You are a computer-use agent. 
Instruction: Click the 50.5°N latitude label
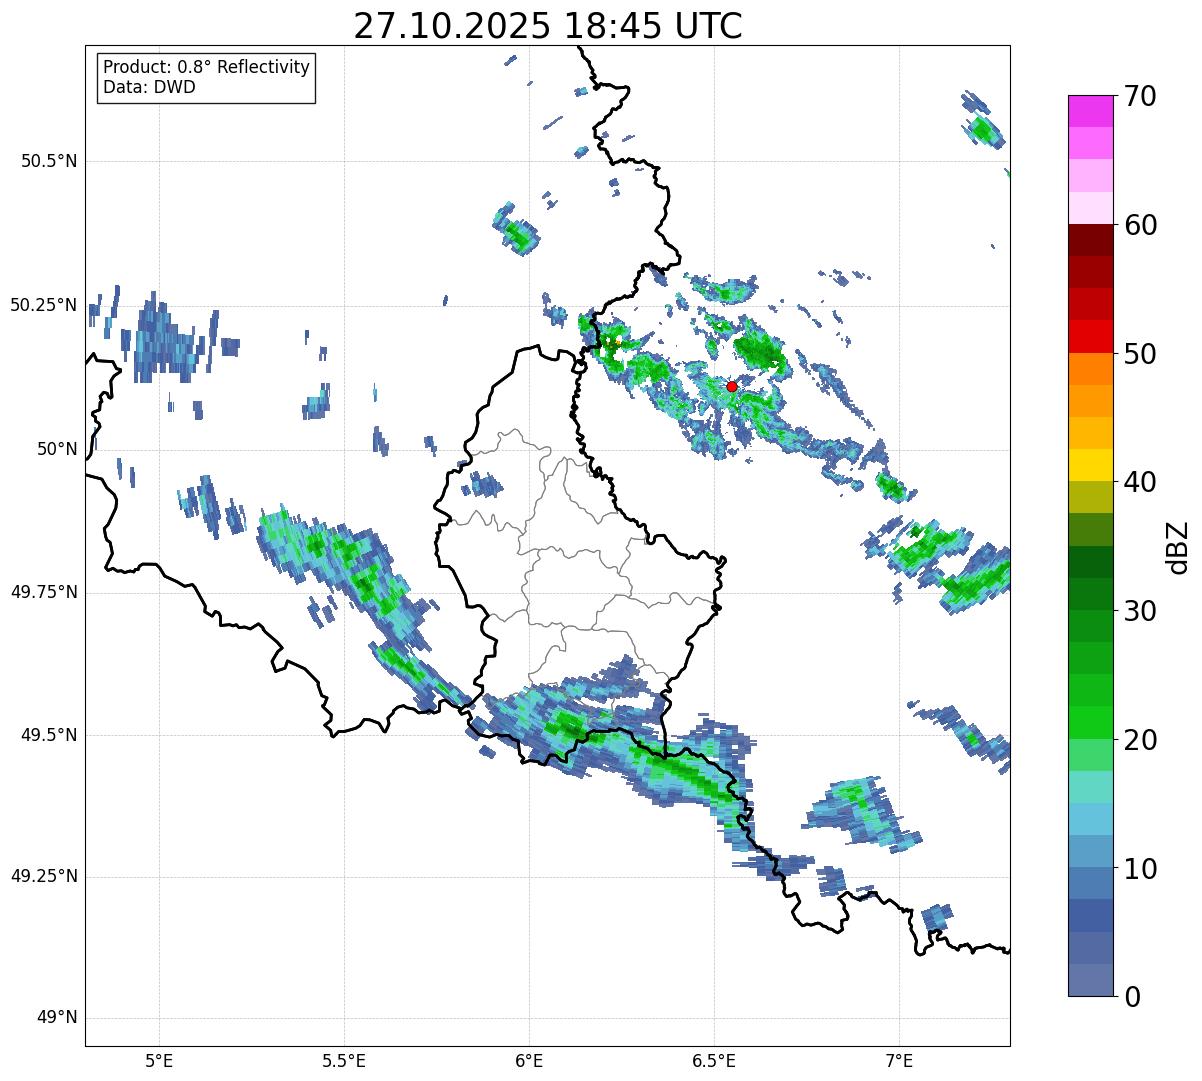click(49, 161)
